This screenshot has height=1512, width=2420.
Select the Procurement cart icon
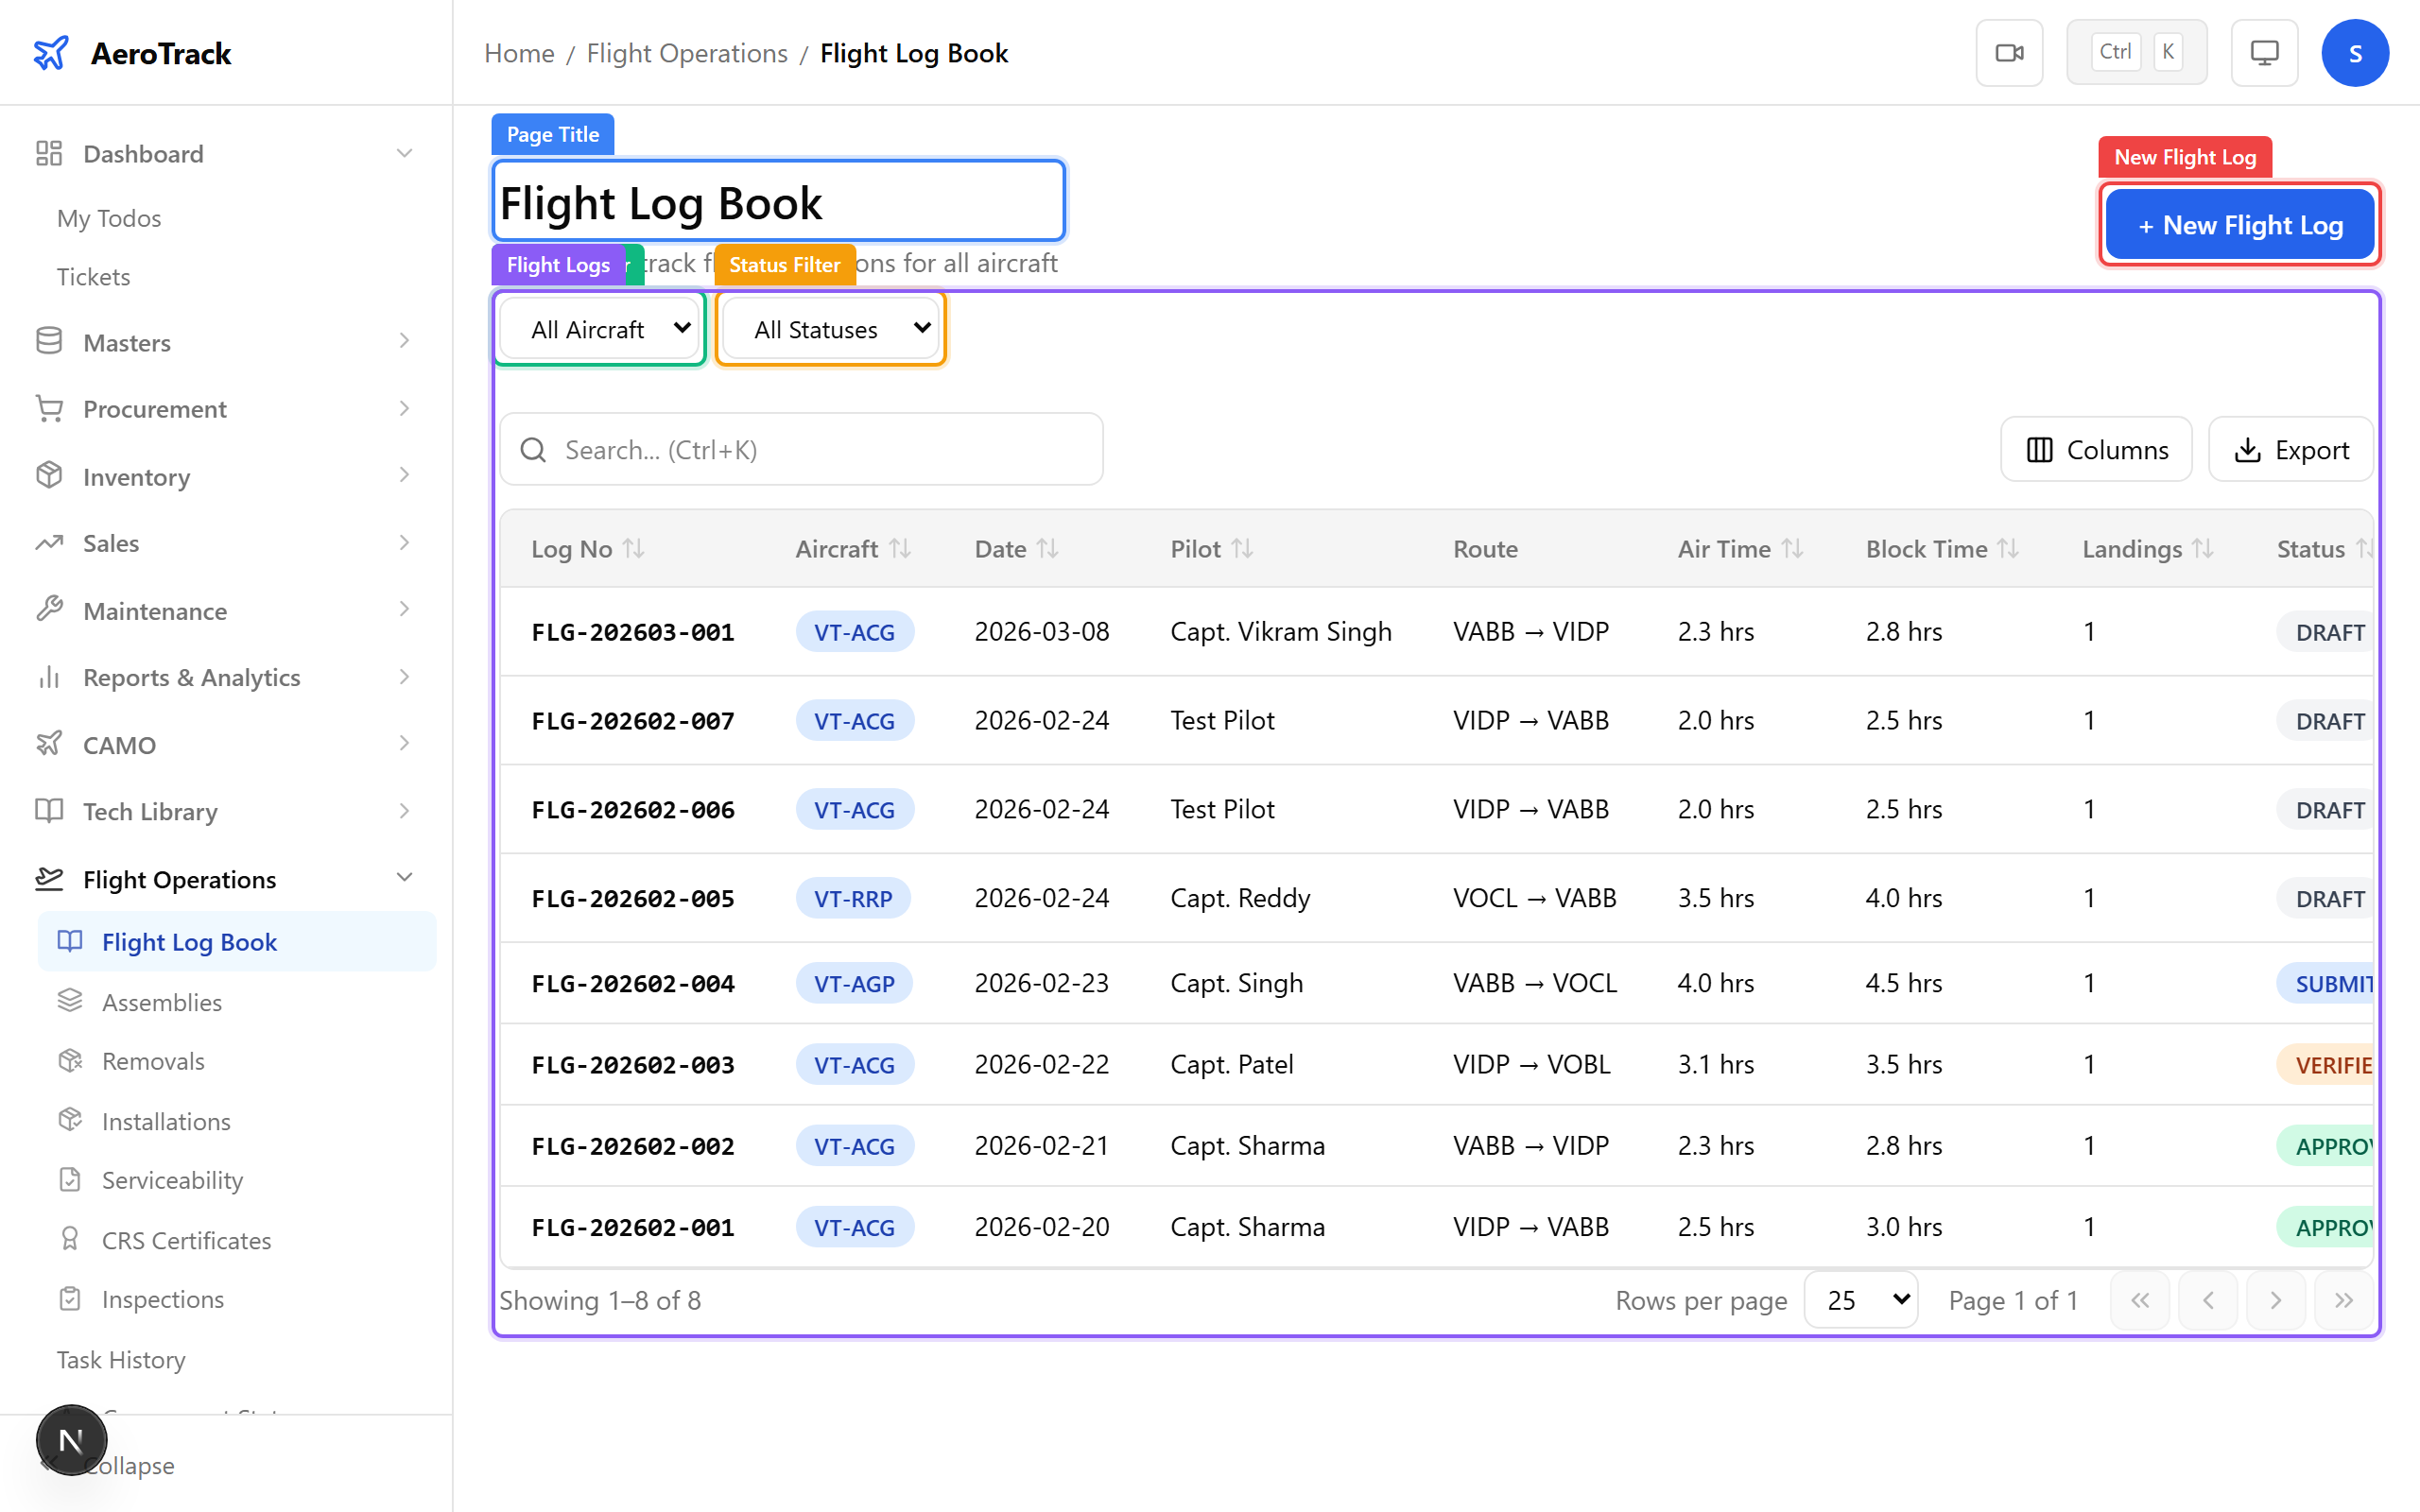click(48, 408)
